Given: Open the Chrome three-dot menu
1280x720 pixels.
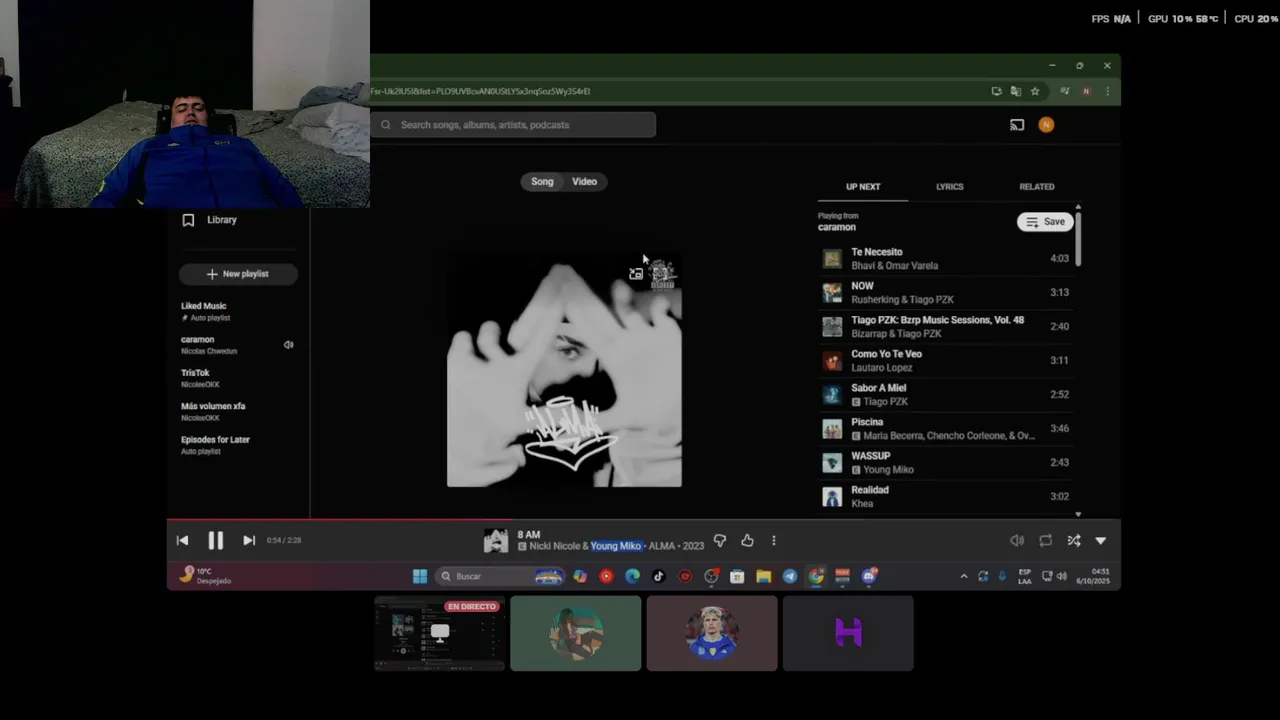Looking at the screenshot, I should [1107, 91].
